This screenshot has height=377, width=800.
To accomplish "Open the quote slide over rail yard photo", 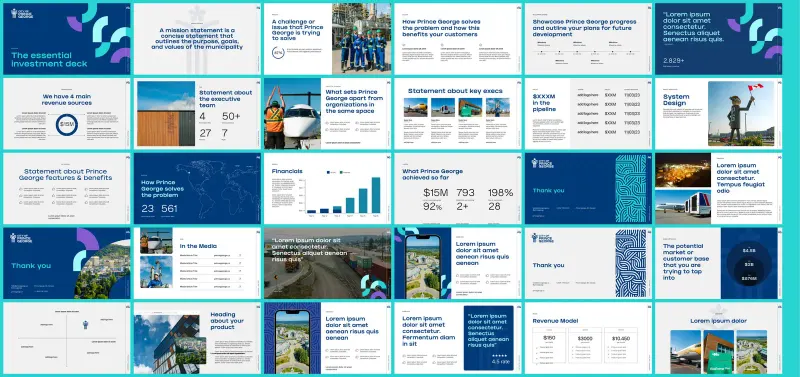I will click(327, 263).
